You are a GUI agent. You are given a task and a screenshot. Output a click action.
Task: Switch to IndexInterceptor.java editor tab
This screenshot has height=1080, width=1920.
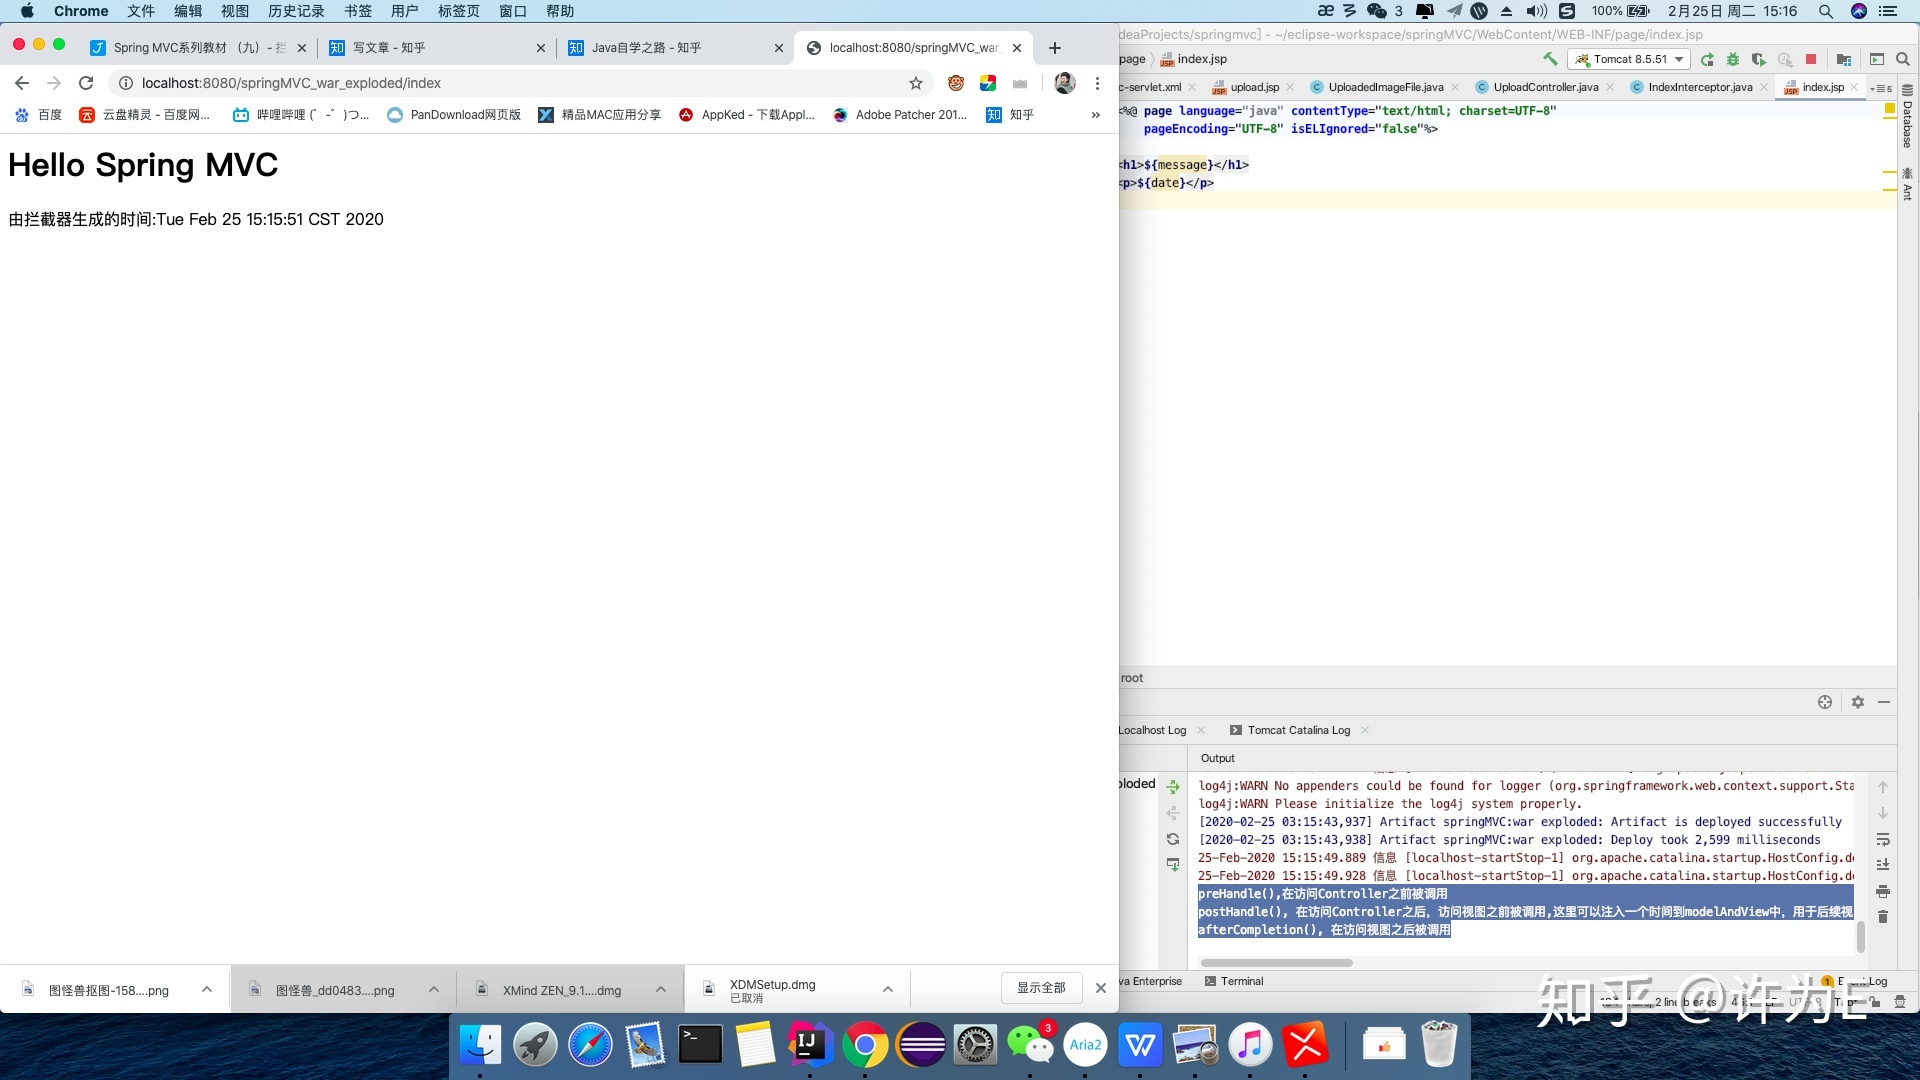pos(1699,88)
